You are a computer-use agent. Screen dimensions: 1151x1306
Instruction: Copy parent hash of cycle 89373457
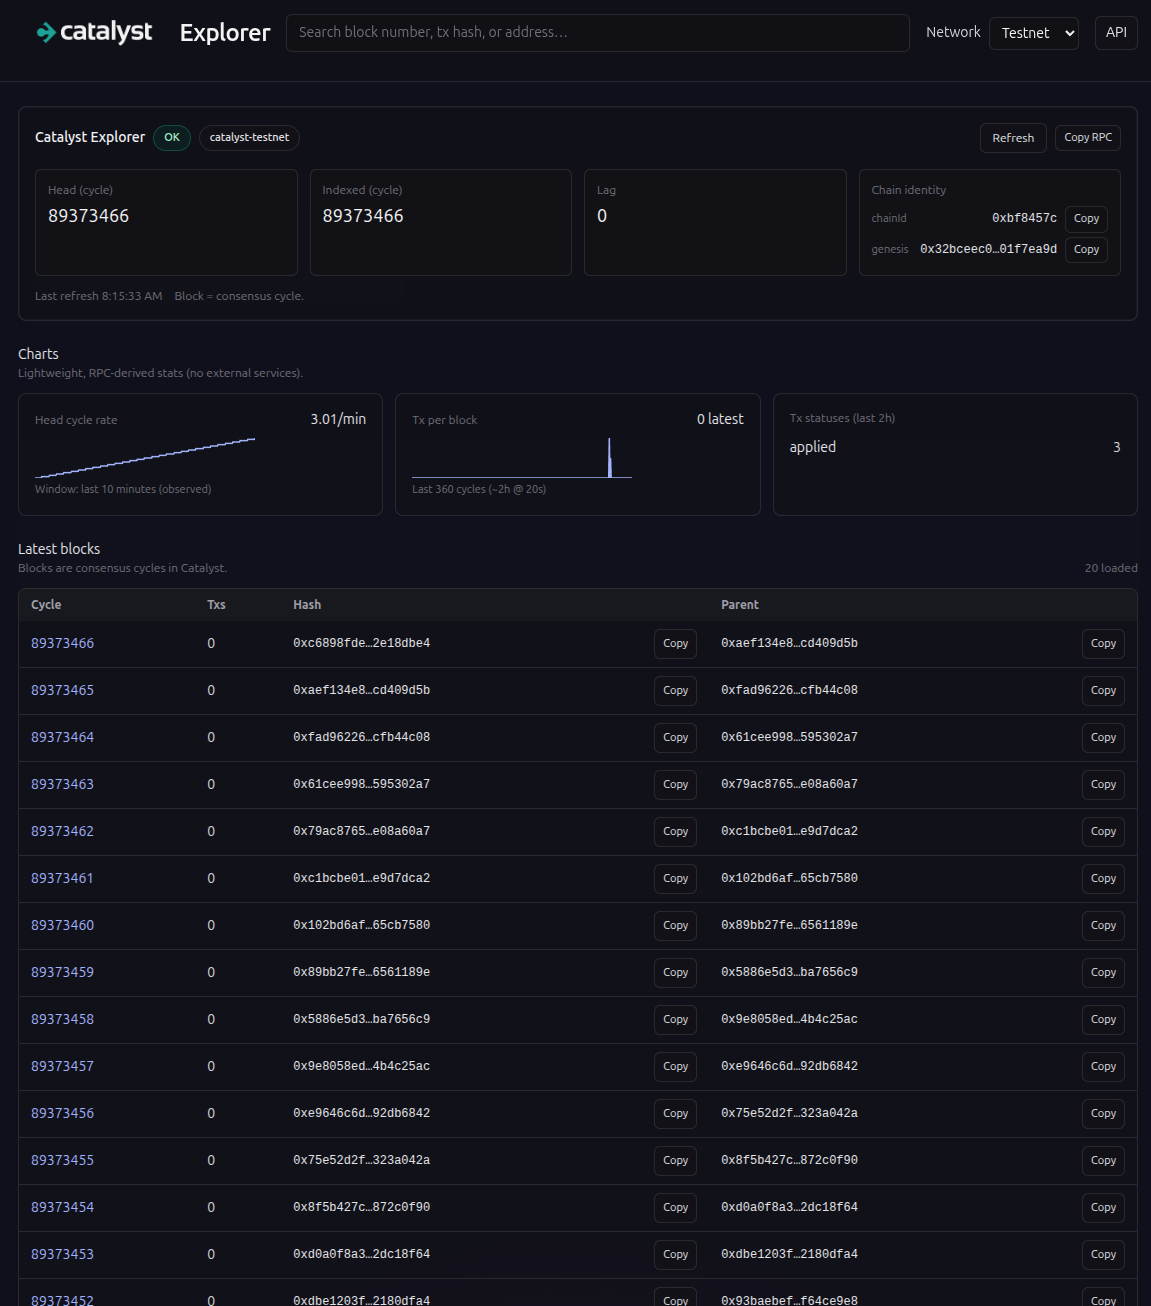pos(1103,1067)
